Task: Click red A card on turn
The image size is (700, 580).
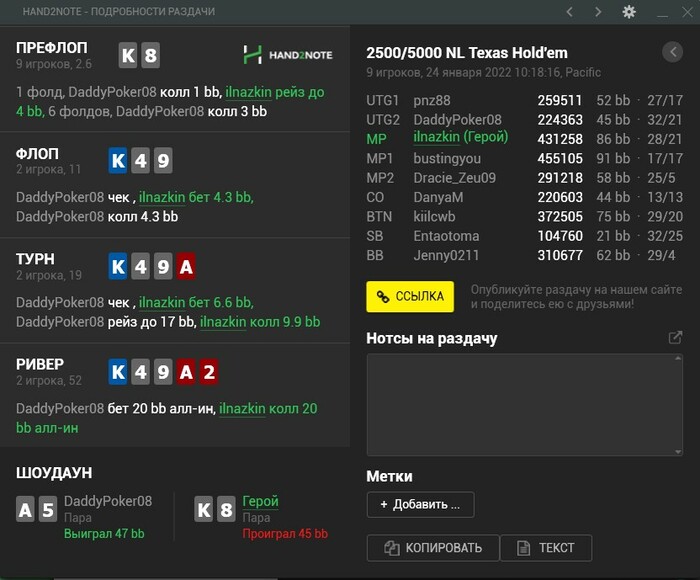Action: click(x=186, y=267)
